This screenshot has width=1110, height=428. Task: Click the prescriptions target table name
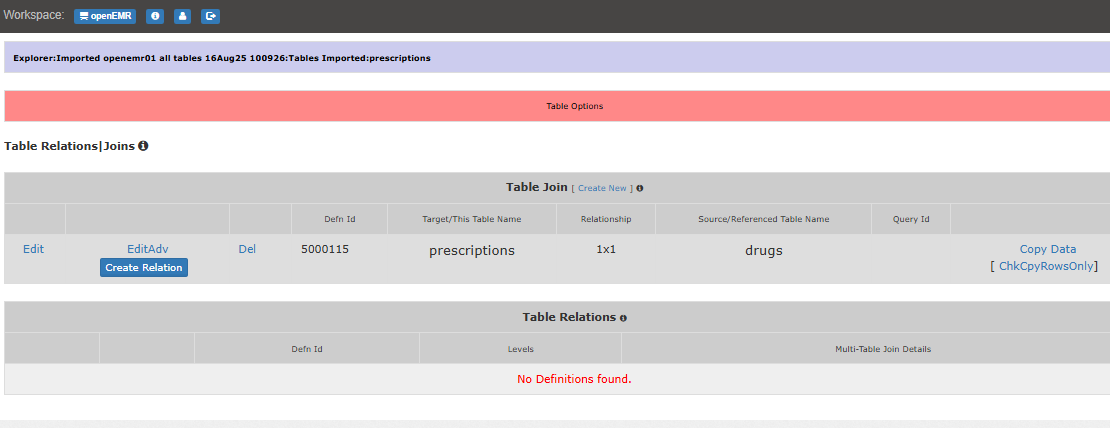click(471, 250)
